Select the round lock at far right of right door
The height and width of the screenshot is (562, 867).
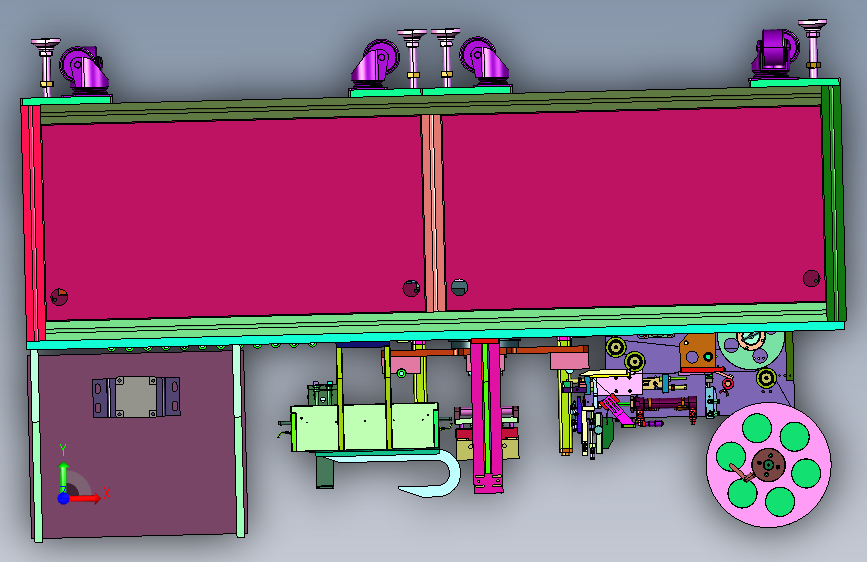811,278
